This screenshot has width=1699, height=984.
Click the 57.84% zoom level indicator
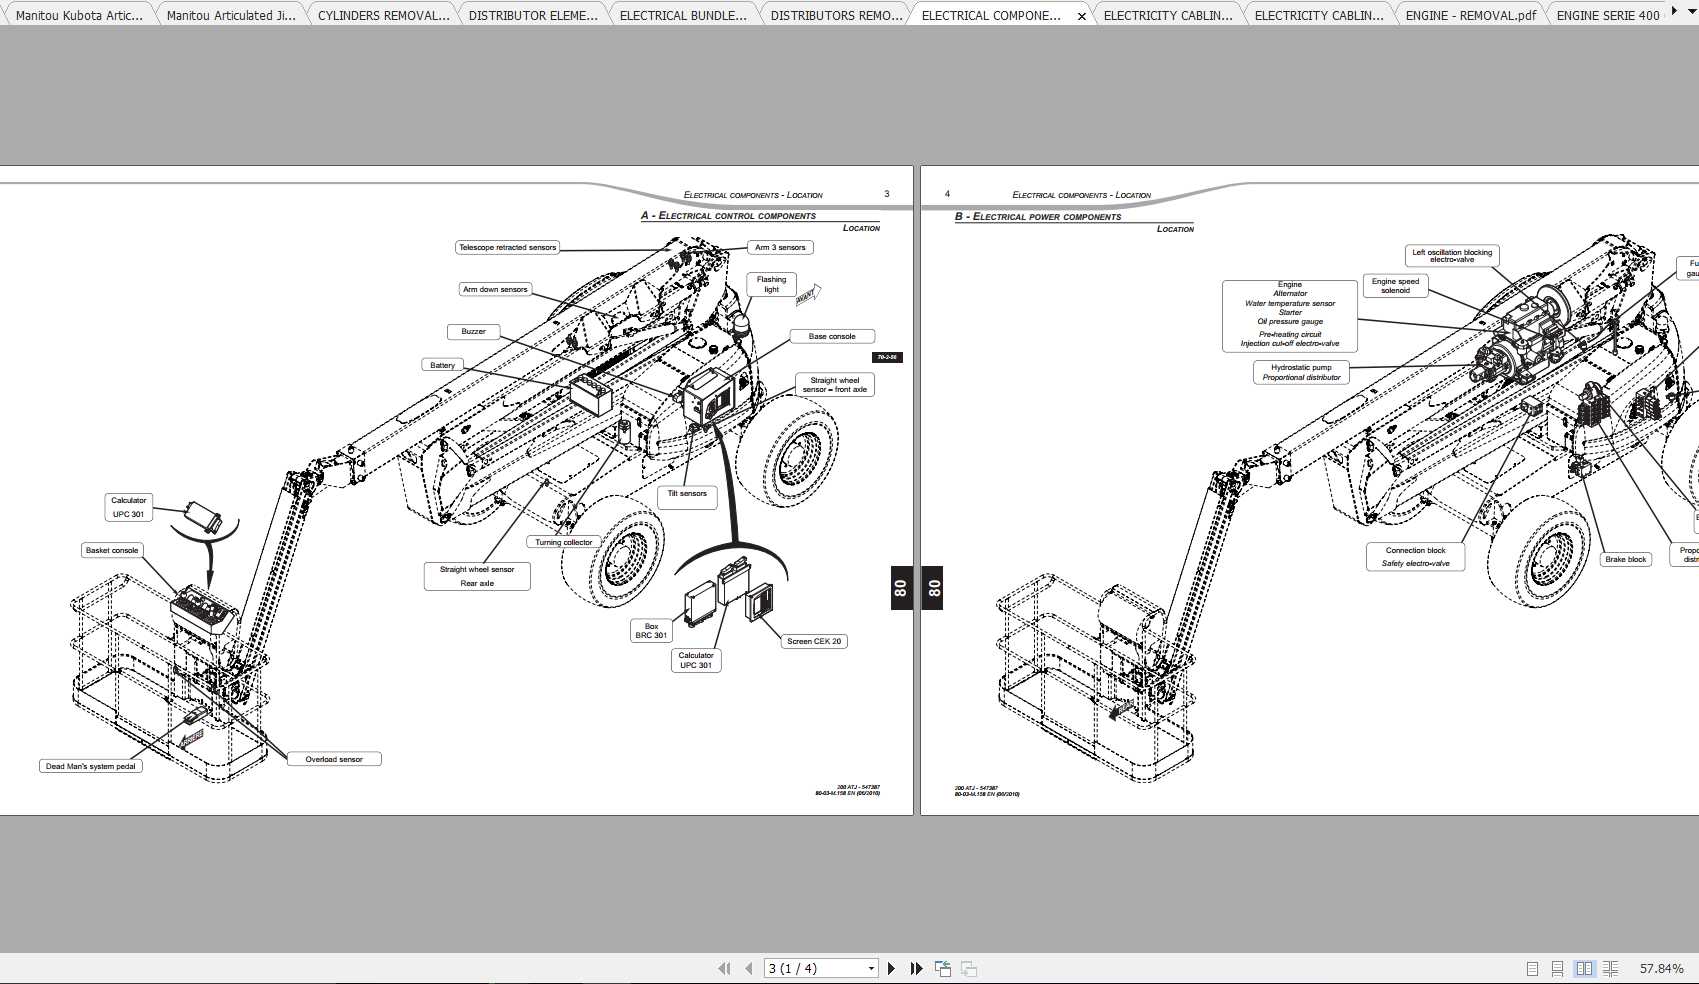coord(1662,968)
